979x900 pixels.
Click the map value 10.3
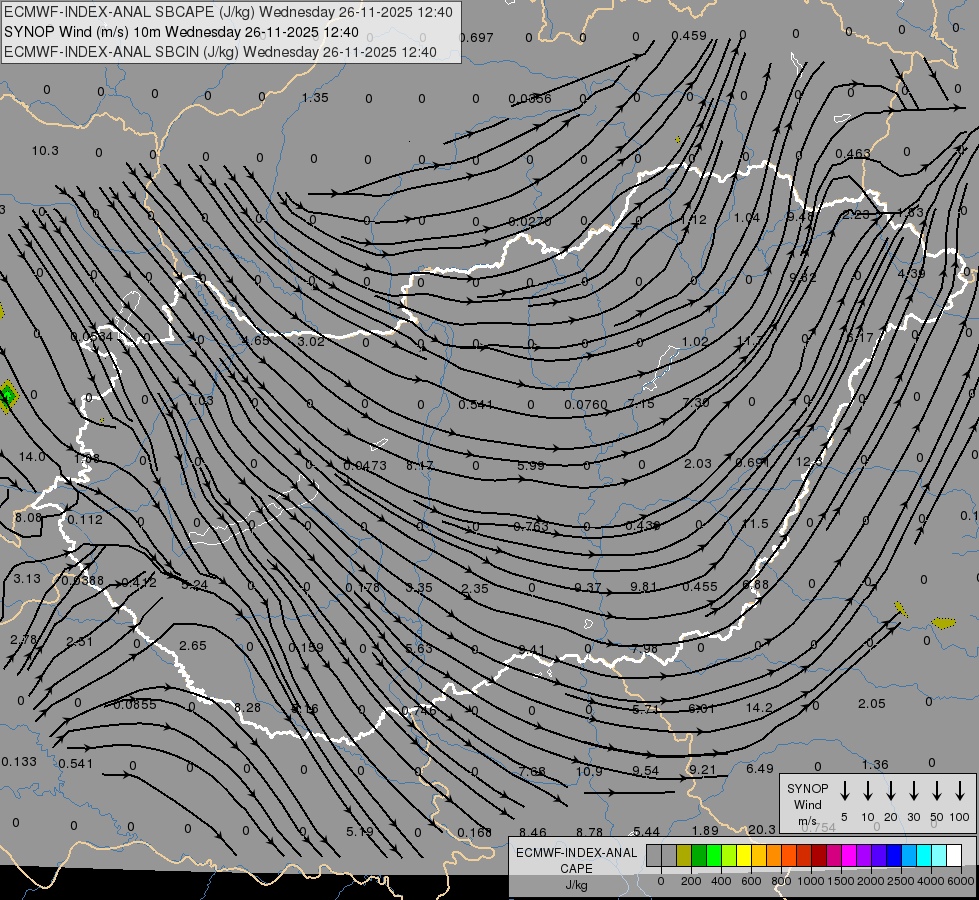45,151
